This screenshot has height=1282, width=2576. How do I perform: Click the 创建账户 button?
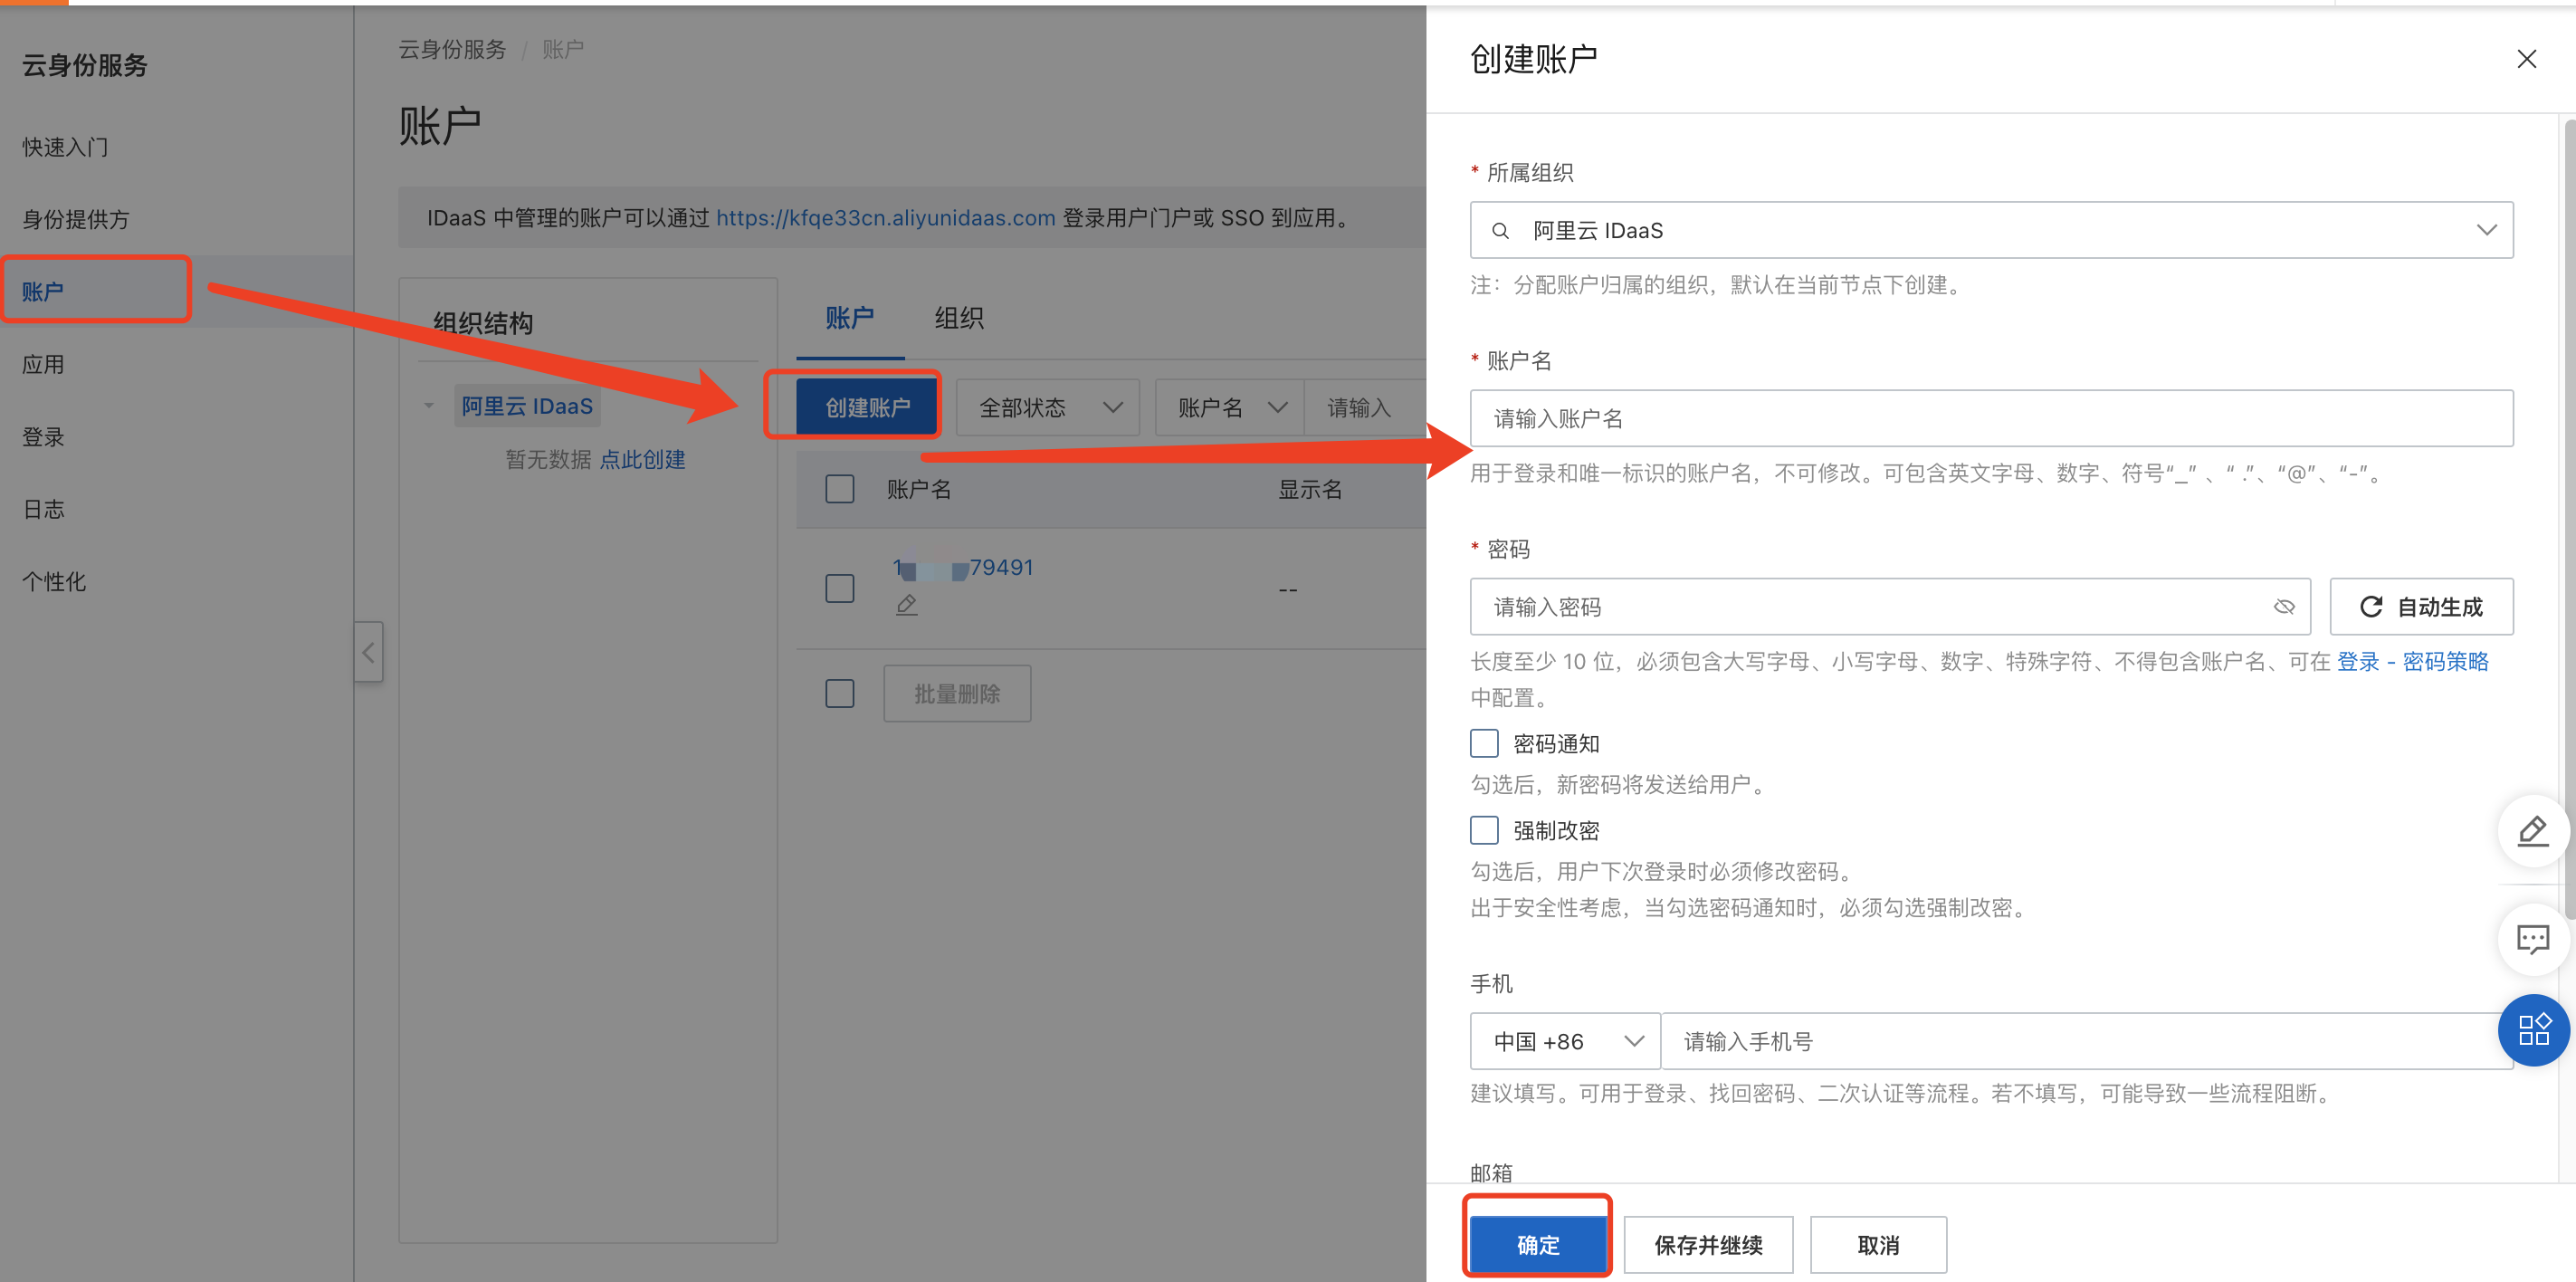click(x=867, y=408)
